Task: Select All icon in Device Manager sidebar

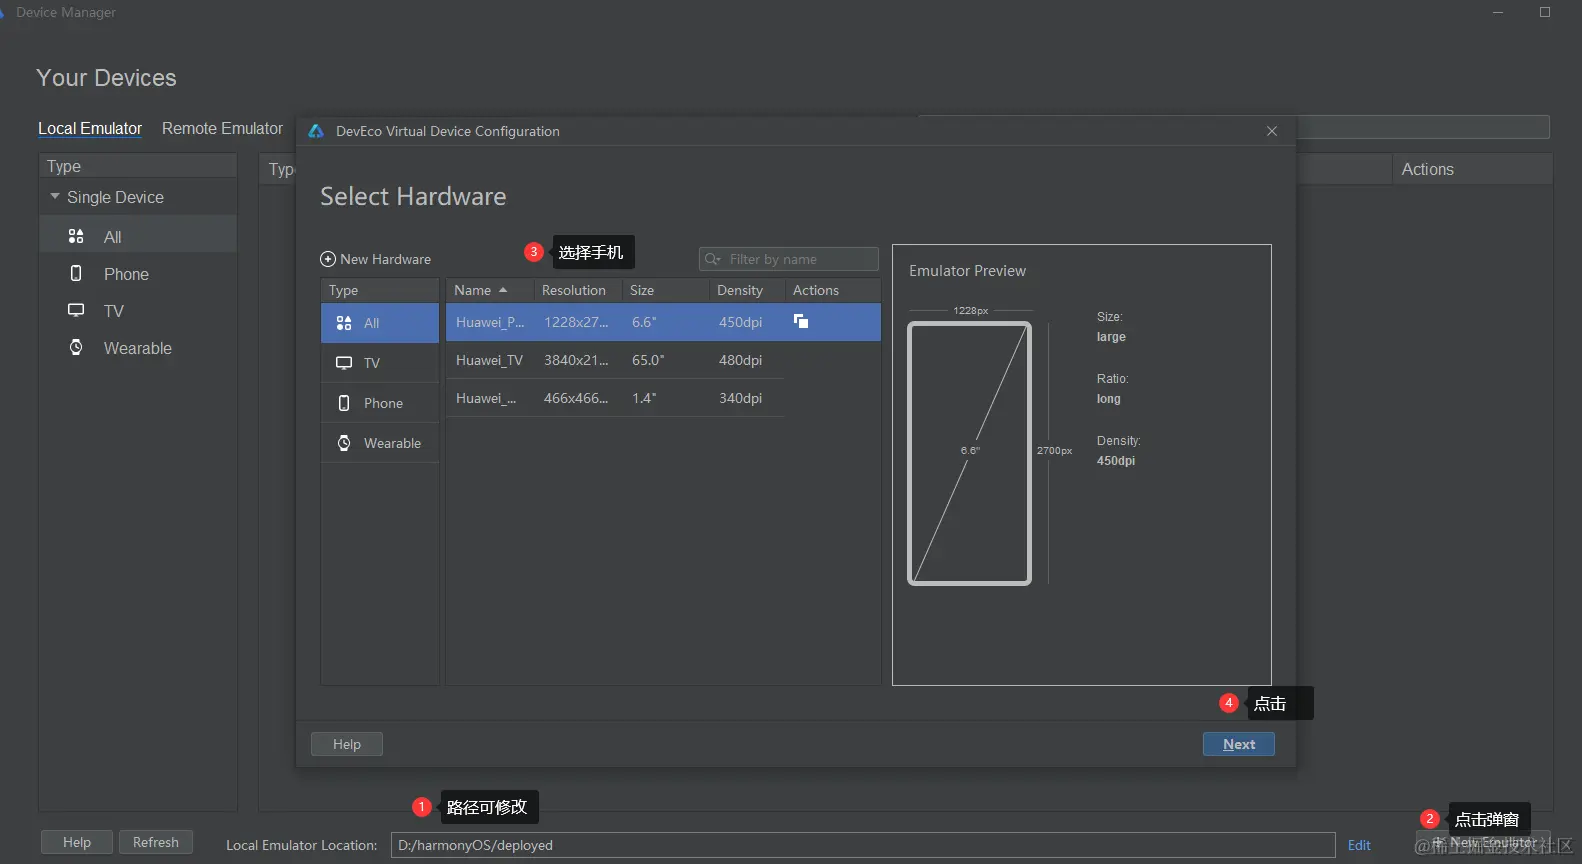Action: [x=76, y=236]
